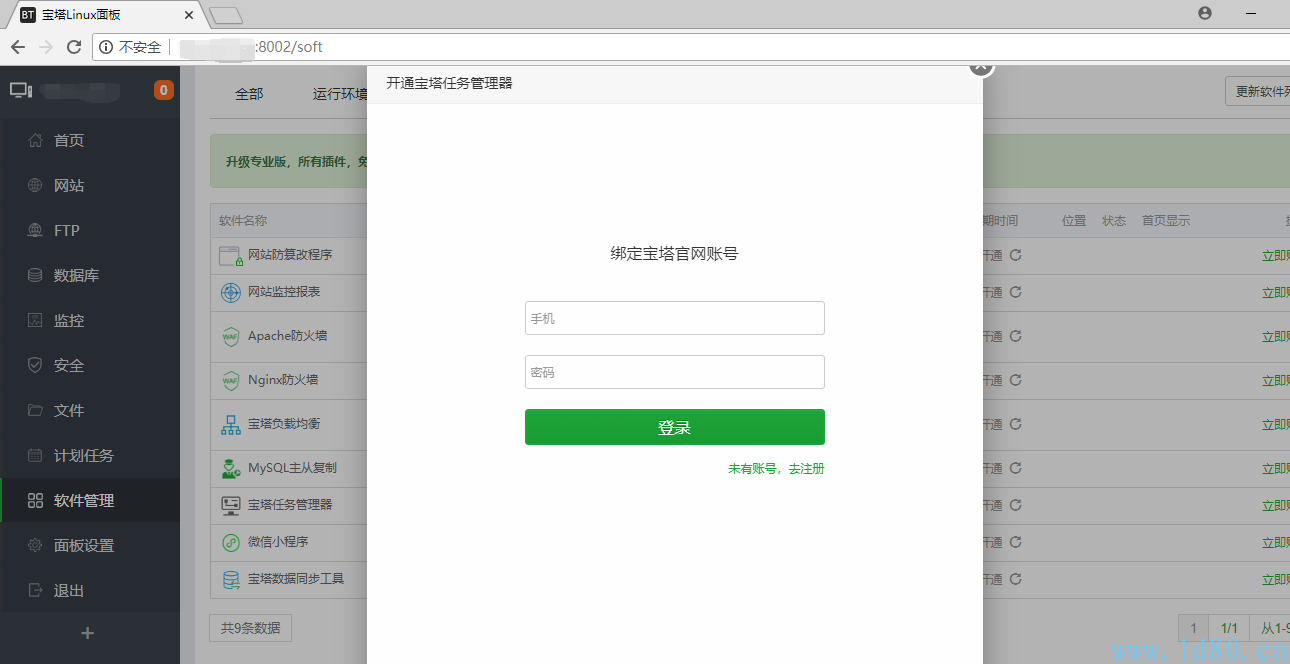Follow the 未有账号，去注册 link
Image resolution: width=1290 pixels, height=664 pixels.
[x=776, y=468]
